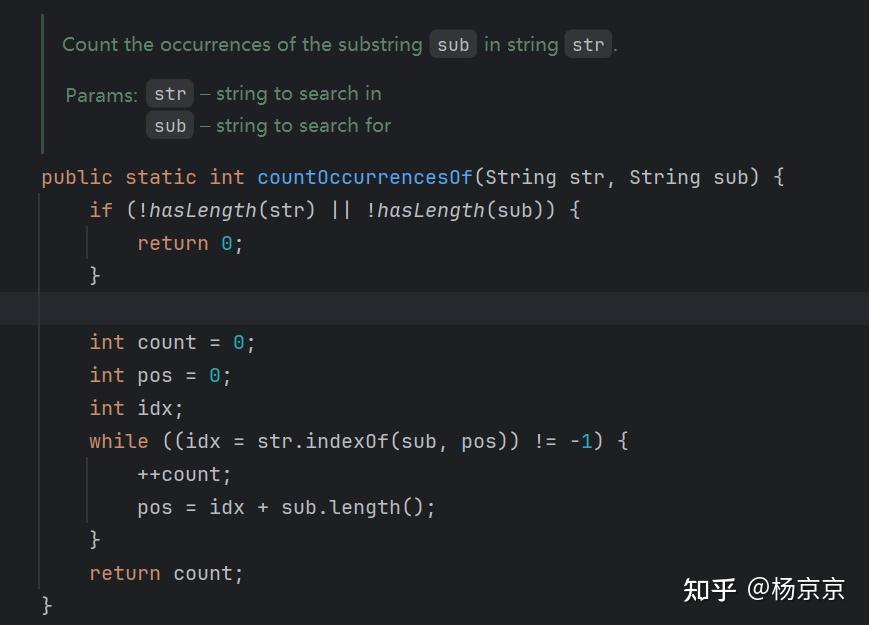869x625 pixels.
Task: Click the 'return count;' statement
Action: [x=166, y=573]
